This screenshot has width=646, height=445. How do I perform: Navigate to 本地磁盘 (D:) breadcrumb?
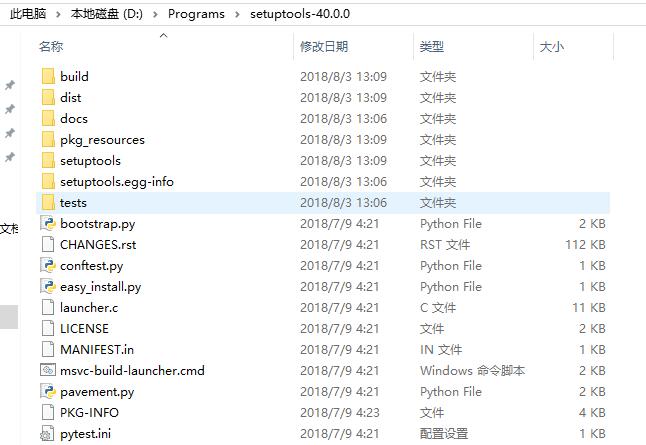(x=107, y=14)
